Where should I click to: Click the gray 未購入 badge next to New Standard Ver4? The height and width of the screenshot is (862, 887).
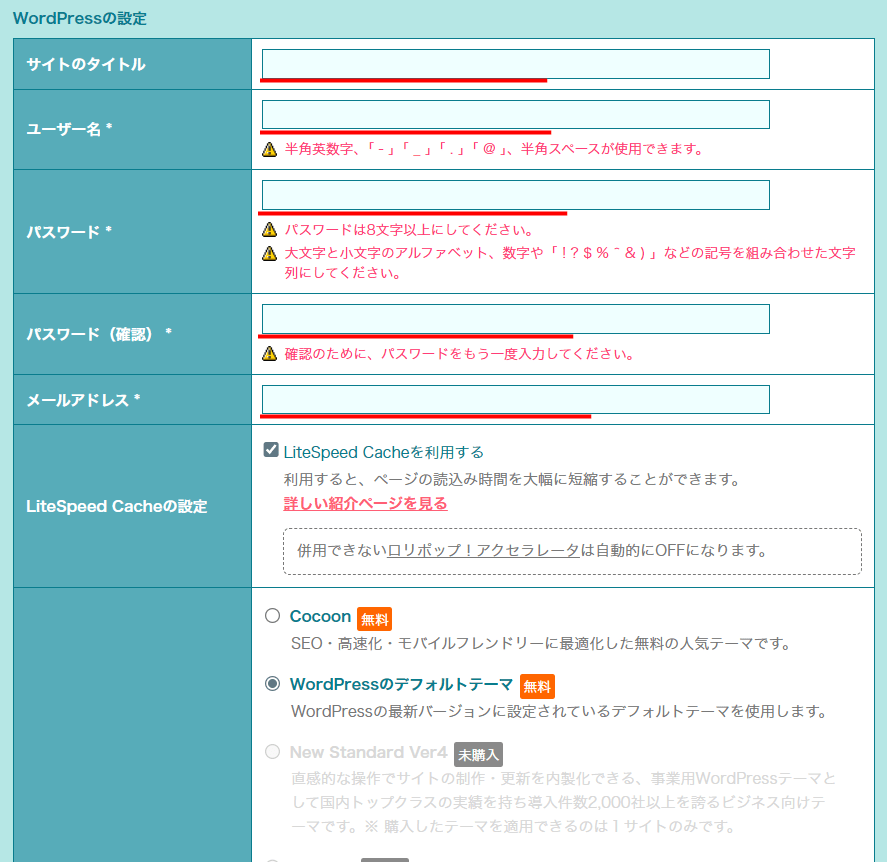point(478,755)
